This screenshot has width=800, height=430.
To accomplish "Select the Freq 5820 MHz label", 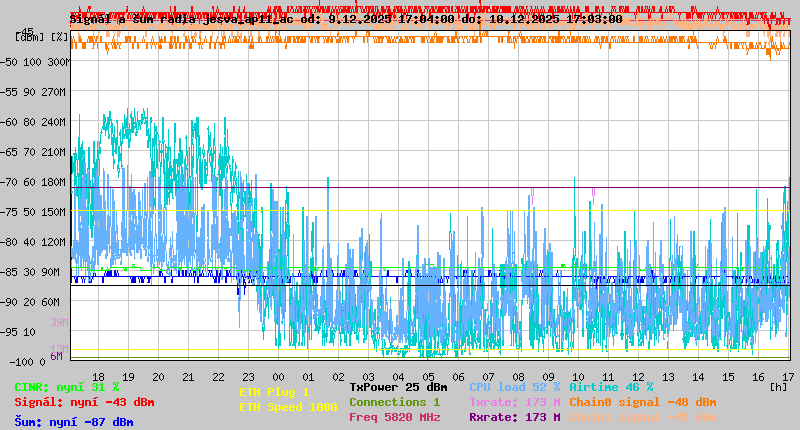I will point(394,417).
